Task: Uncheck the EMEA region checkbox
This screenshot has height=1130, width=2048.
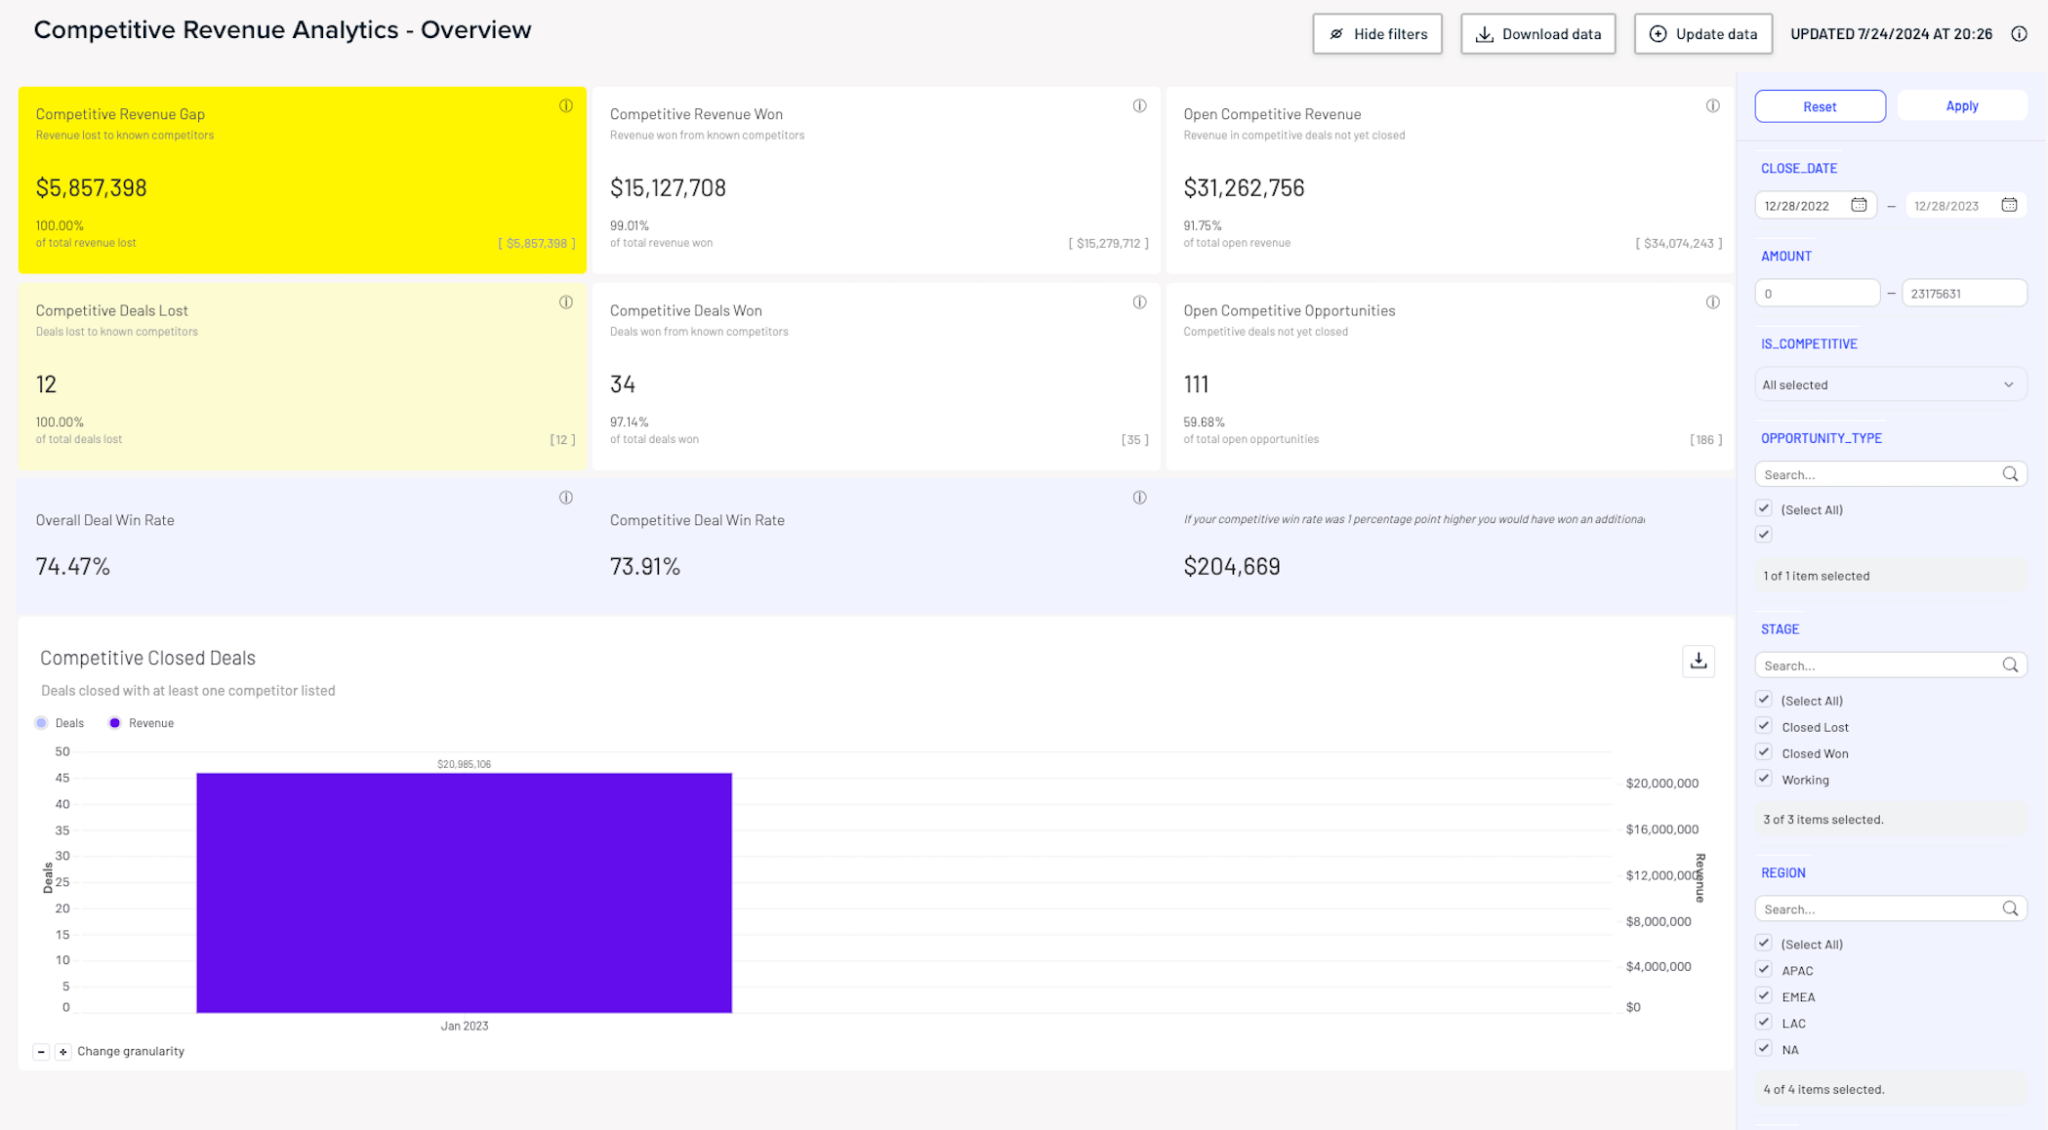Action: [1764, 995]
